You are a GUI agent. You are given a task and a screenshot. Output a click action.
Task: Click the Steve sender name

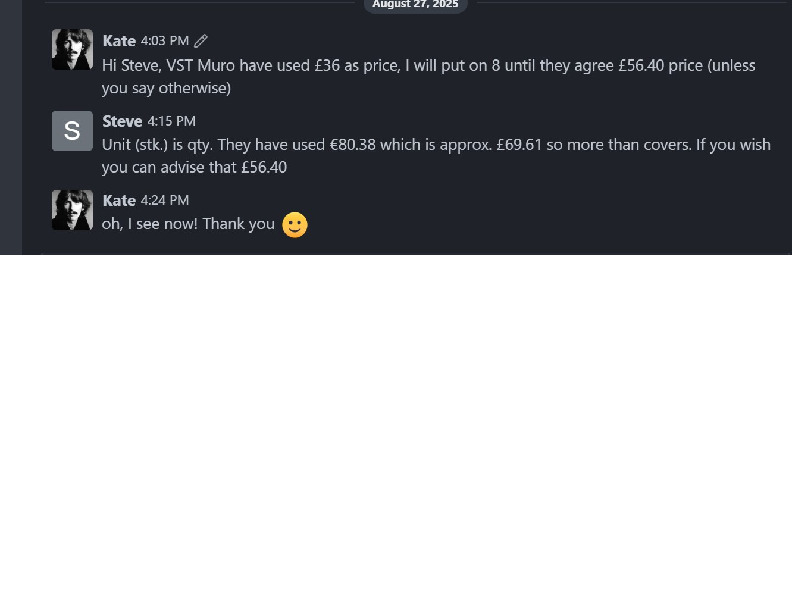click(x=122, y=121)
